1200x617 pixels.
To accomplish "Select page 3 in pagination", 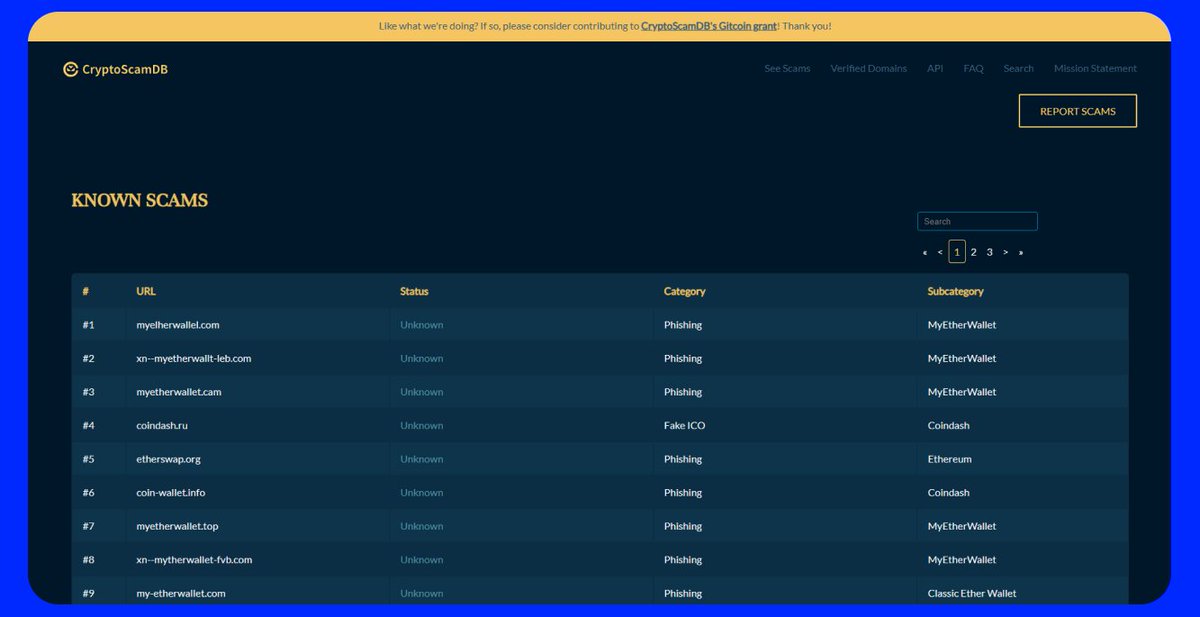I will click(x=989, y=252).
